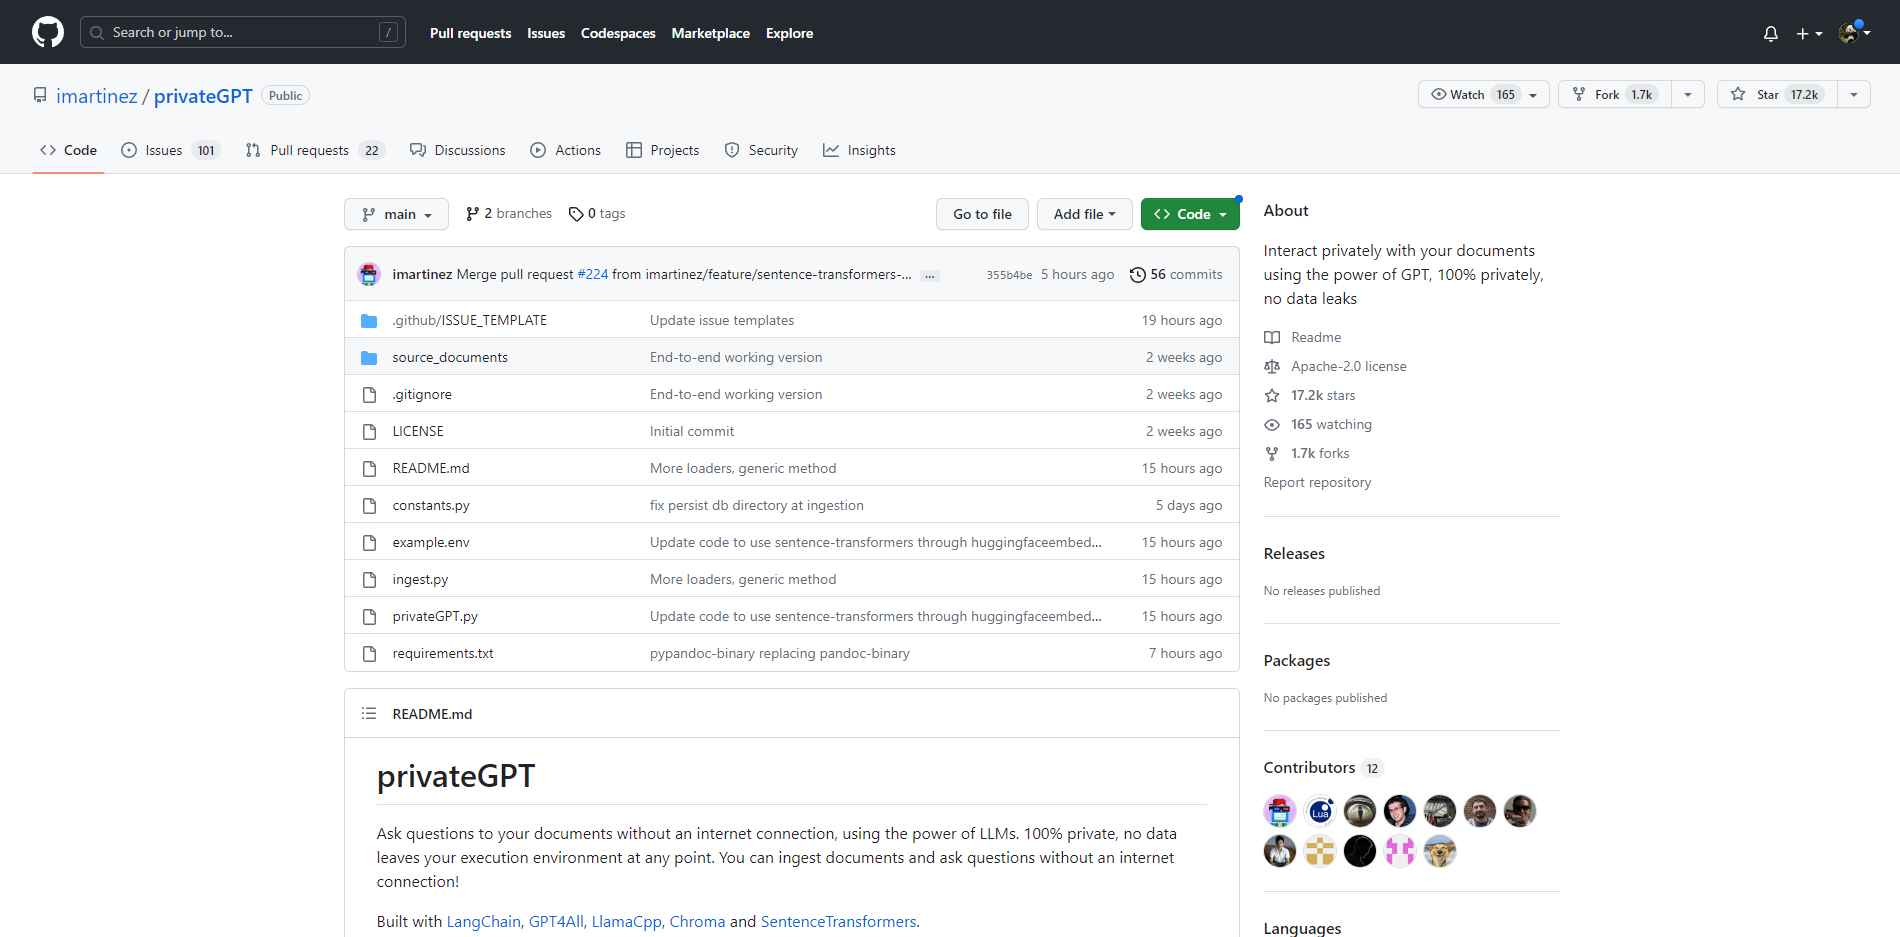Expand the commit message ellipsis
The image size is (1900, 937).
(x=930, y=275)
